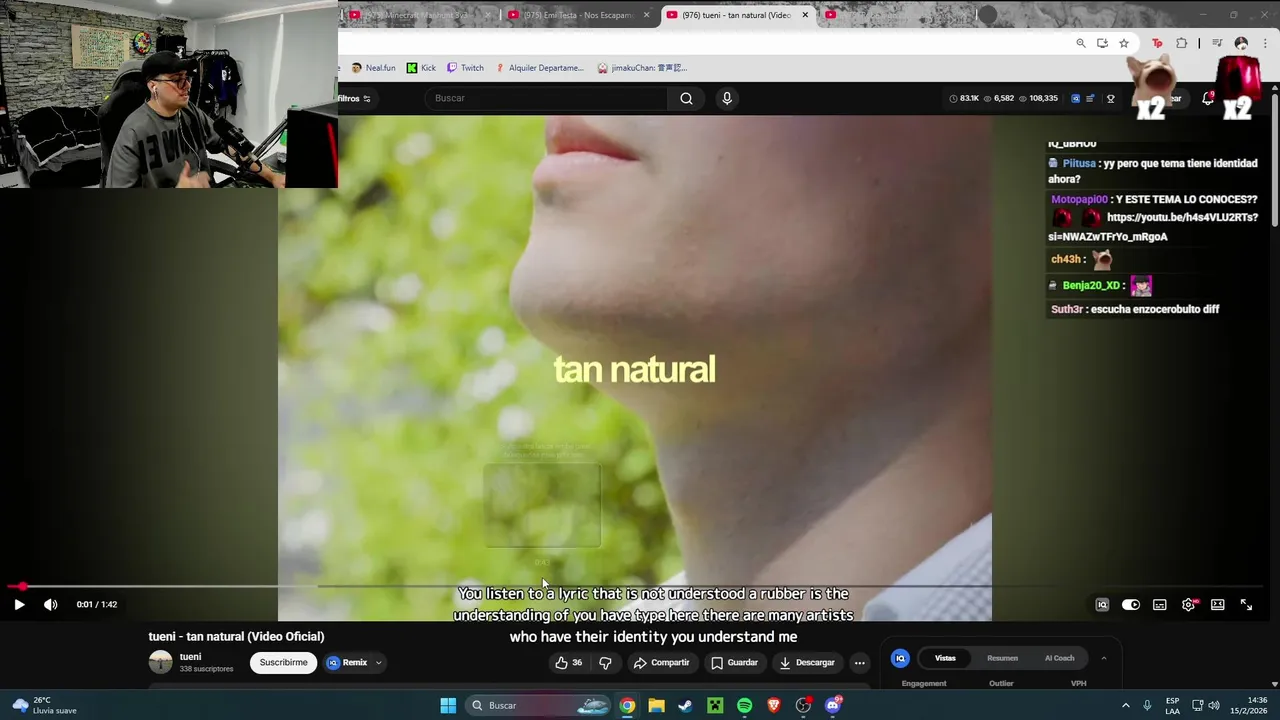The height and width of the screenshot is (720, 1280).
Task: Click the blue vidIQ logo in panel
Action: (x=900, y=658)
